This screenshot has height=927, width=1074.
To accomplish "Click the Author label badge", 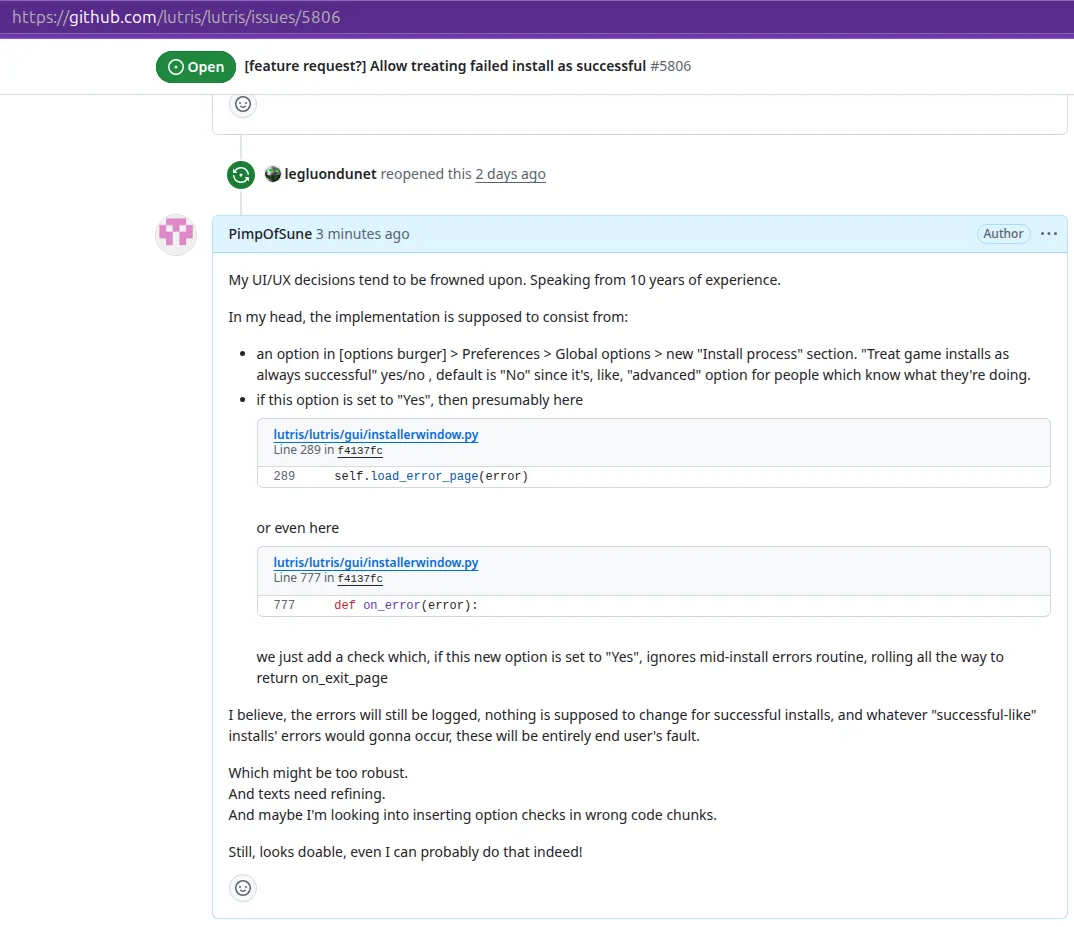I will point(1003,234).
